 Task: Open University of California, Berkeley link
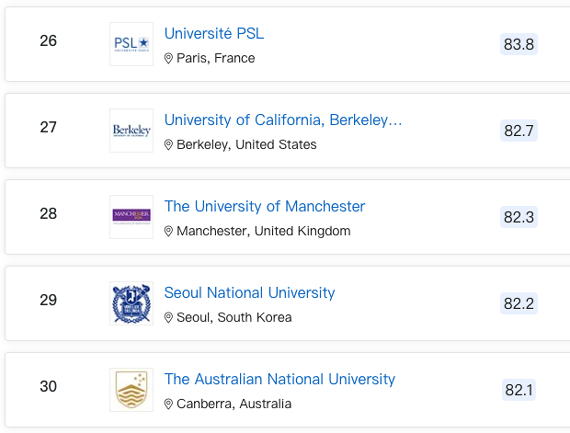click(283, 120)
